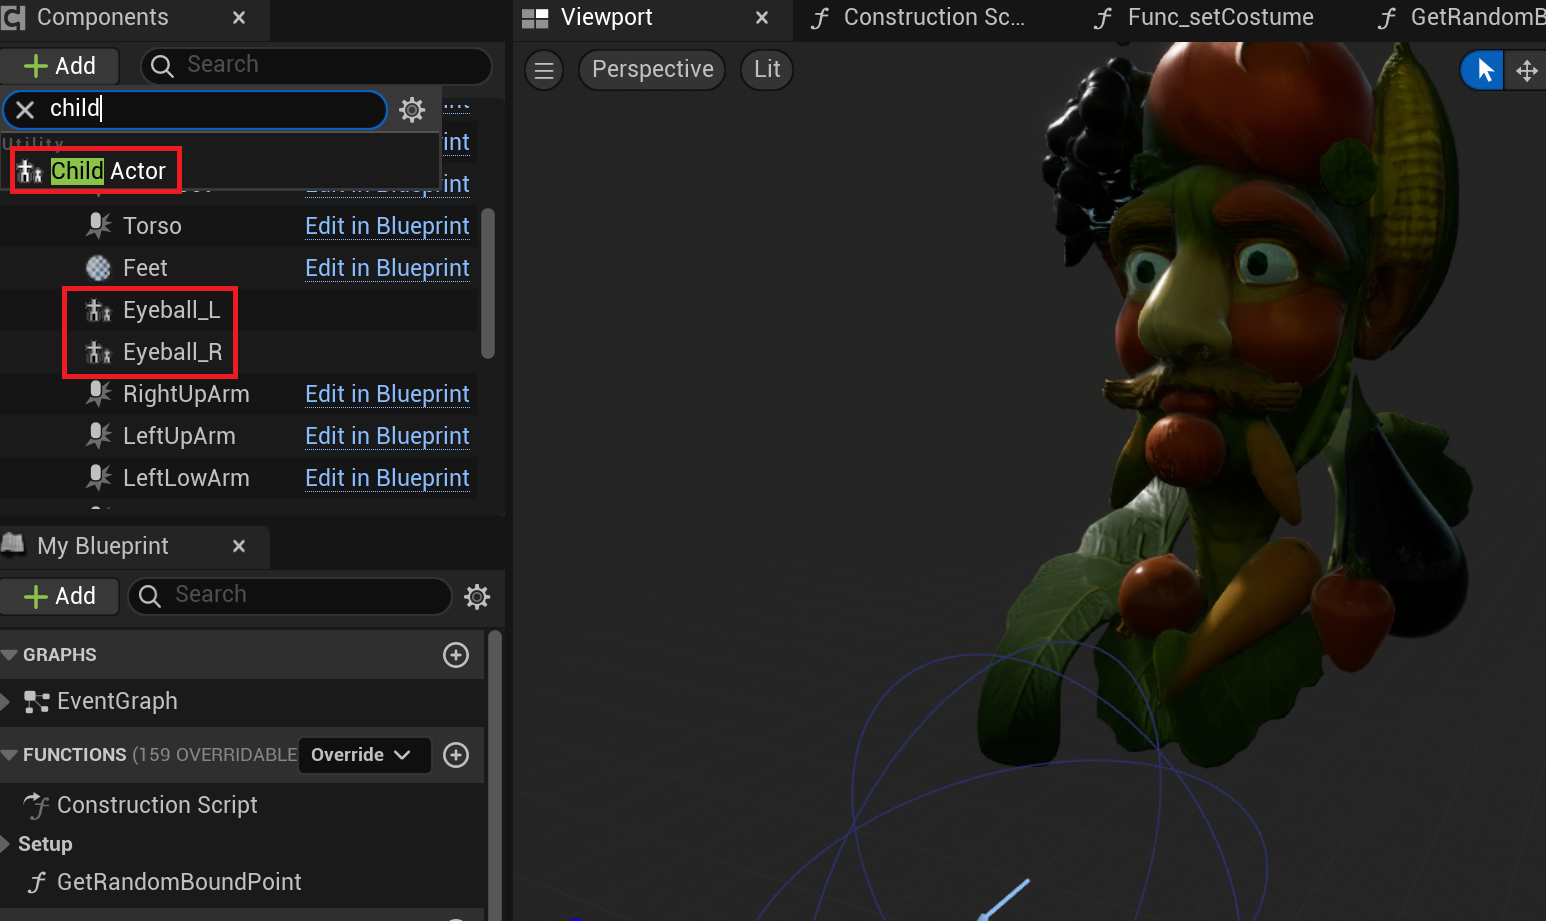Select the Torso component row
Image resolution: width=1546 pixels, height=921 pixels.
pyautogui.click(x=238, y=226)
